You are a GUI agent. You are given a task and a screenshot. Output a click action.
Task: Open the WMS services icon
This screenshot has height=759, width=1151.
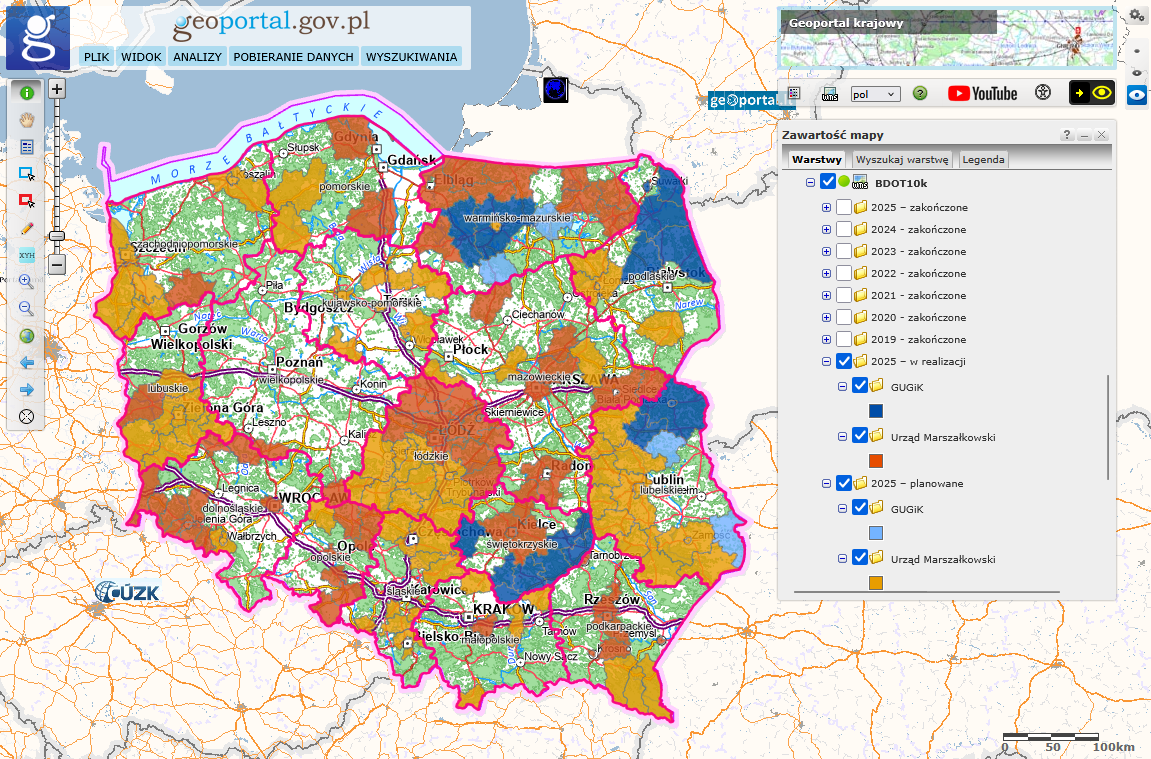click(829, 94)
